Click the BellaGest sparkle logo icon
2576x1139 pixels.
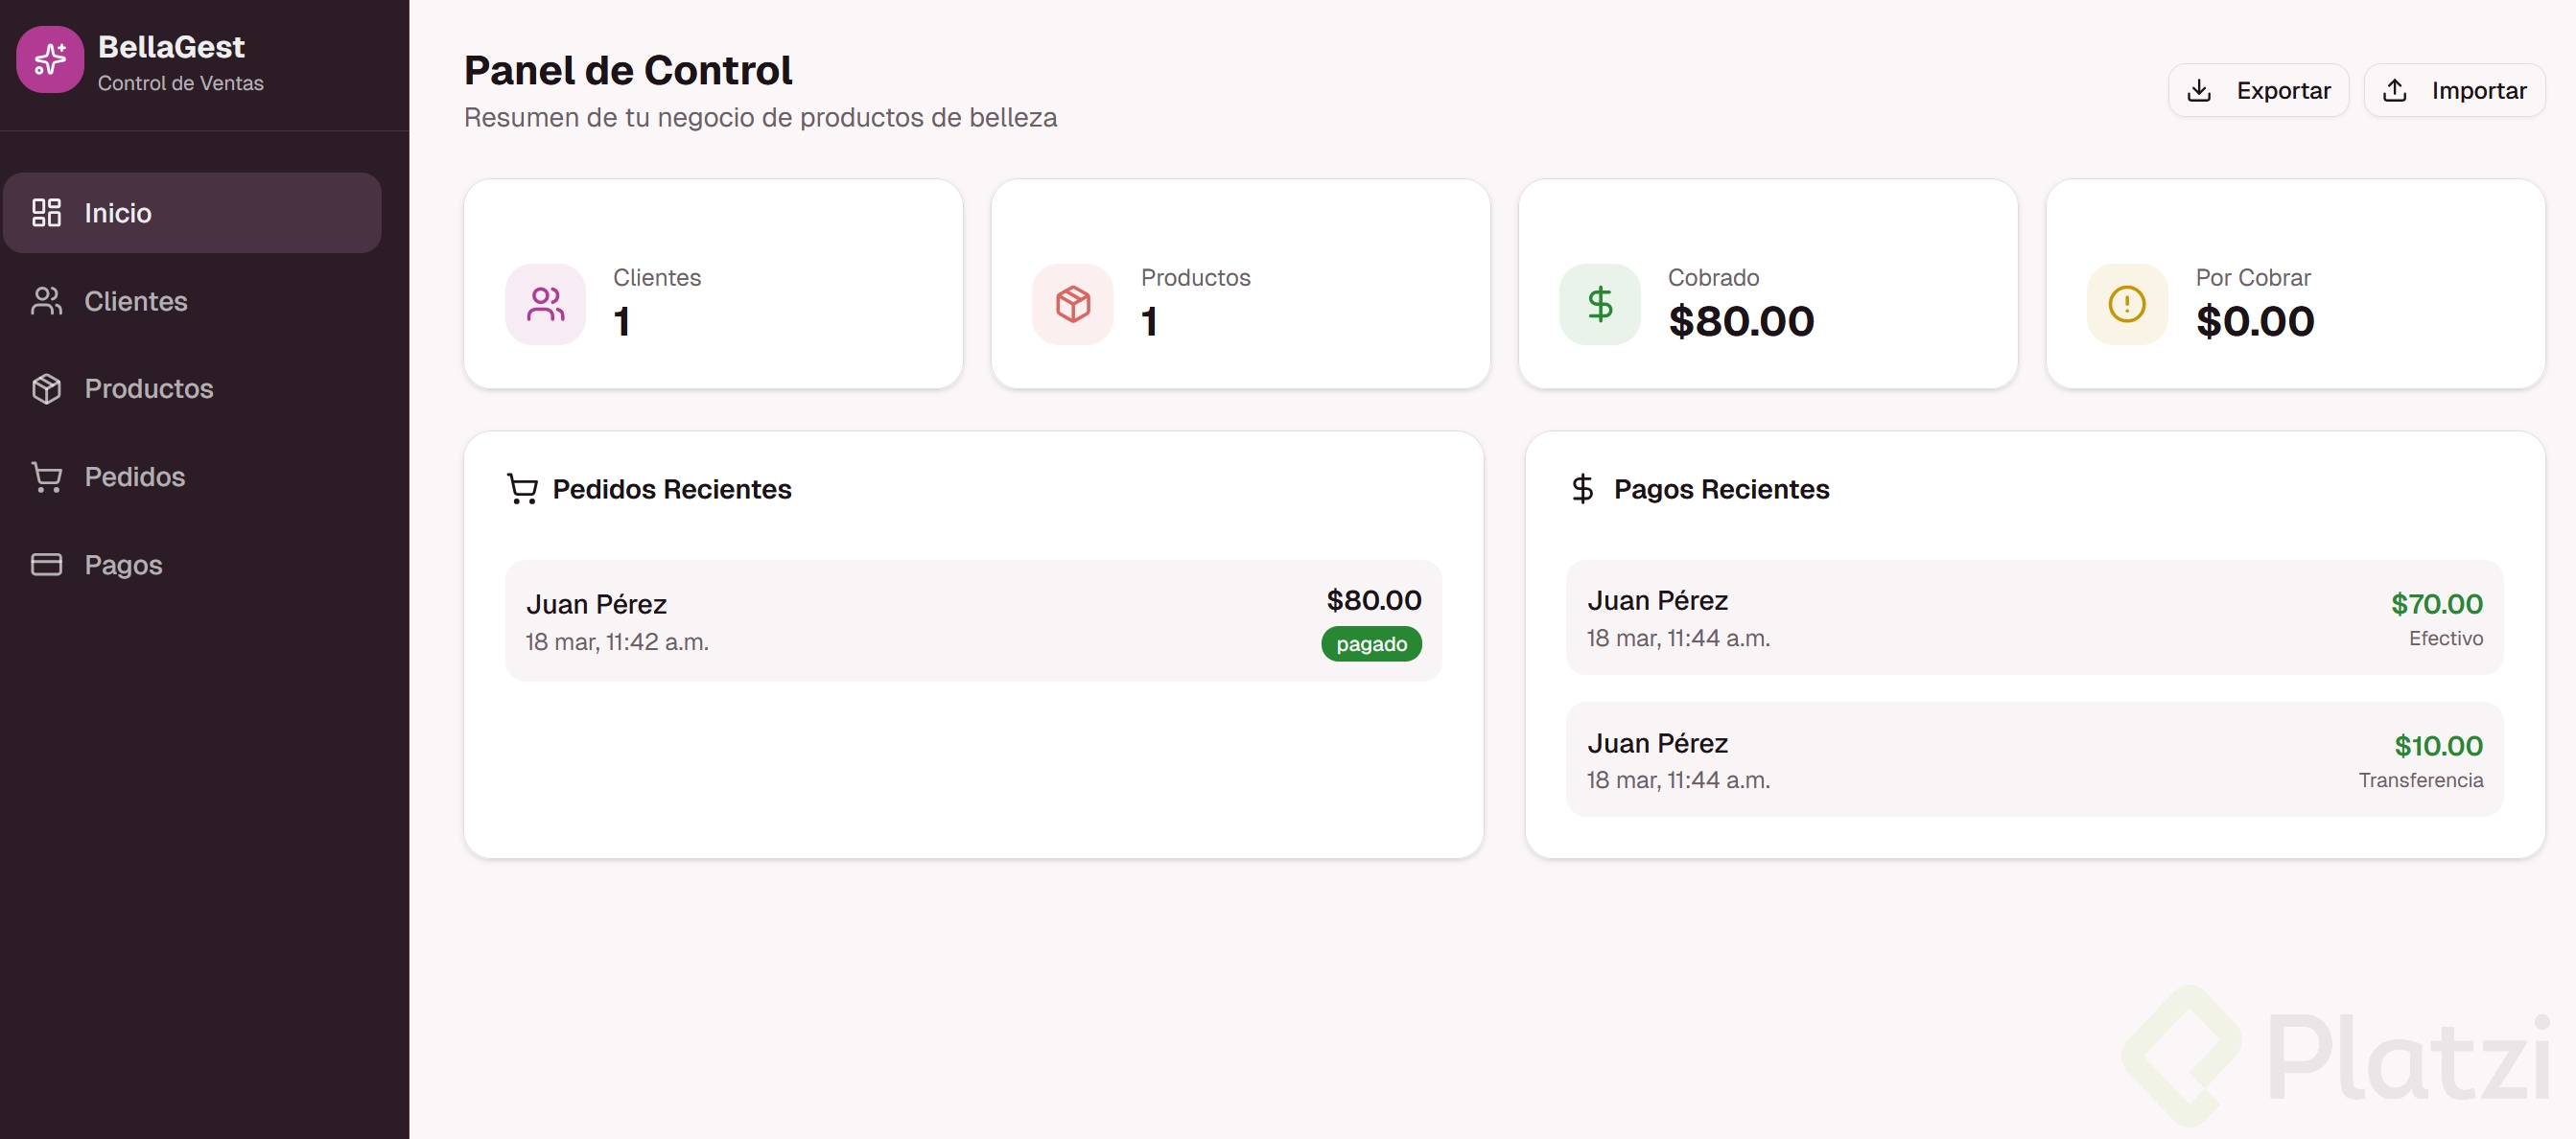click(x=50, y=60)
